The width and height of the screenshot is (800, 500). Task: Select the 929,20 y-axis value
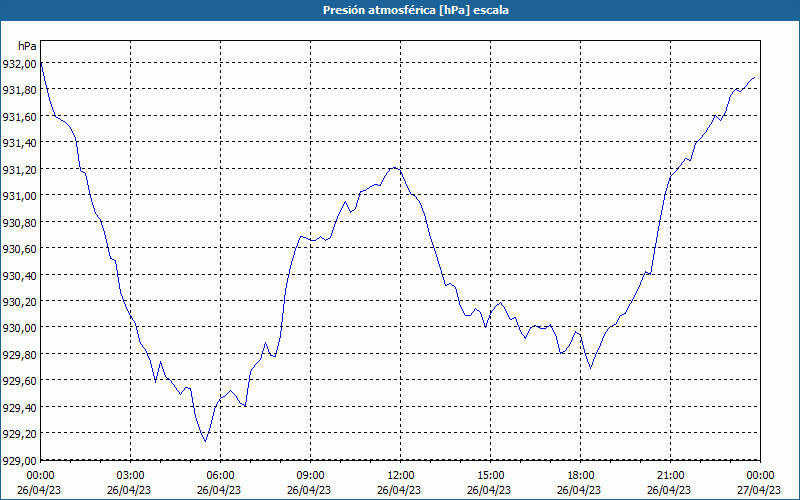[x=19, y=434]
